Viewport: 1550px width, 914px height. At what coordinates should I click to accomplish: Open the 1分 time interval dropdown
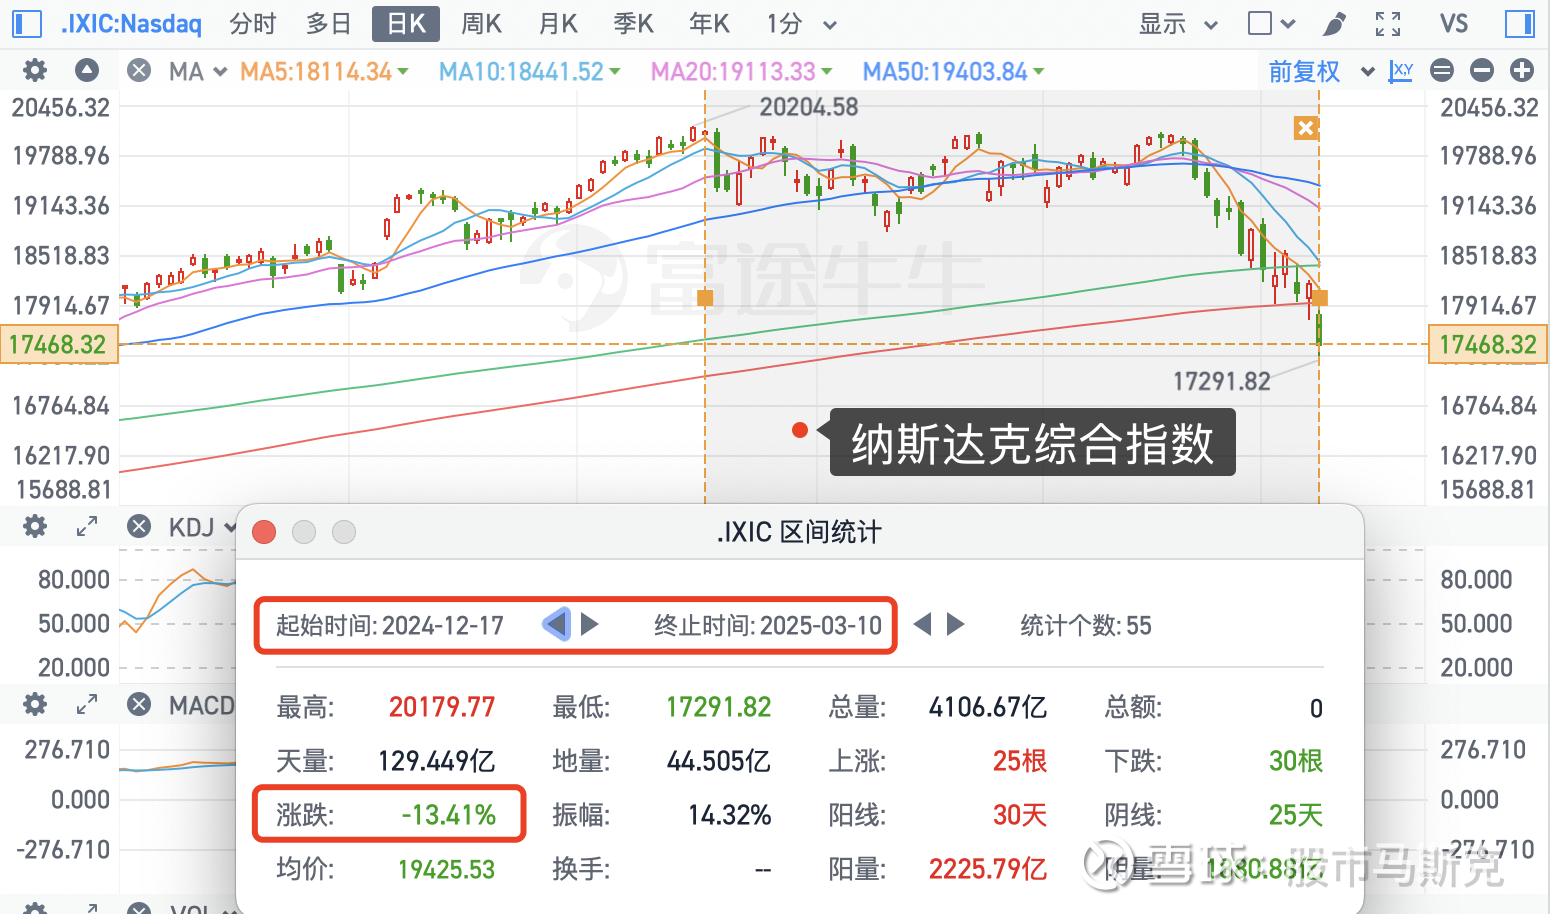point(800,23)
